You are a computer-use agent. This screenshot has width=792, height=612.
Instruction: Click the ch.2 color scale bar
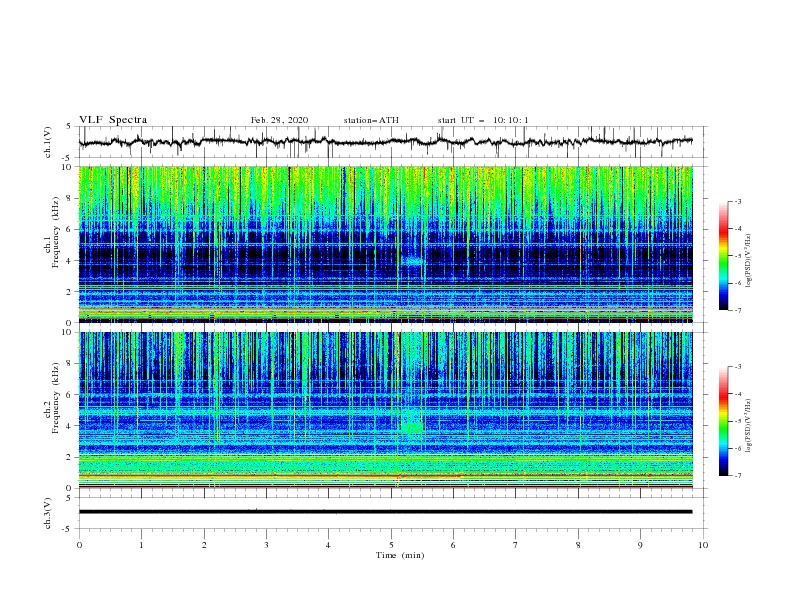tap(724, 421)
